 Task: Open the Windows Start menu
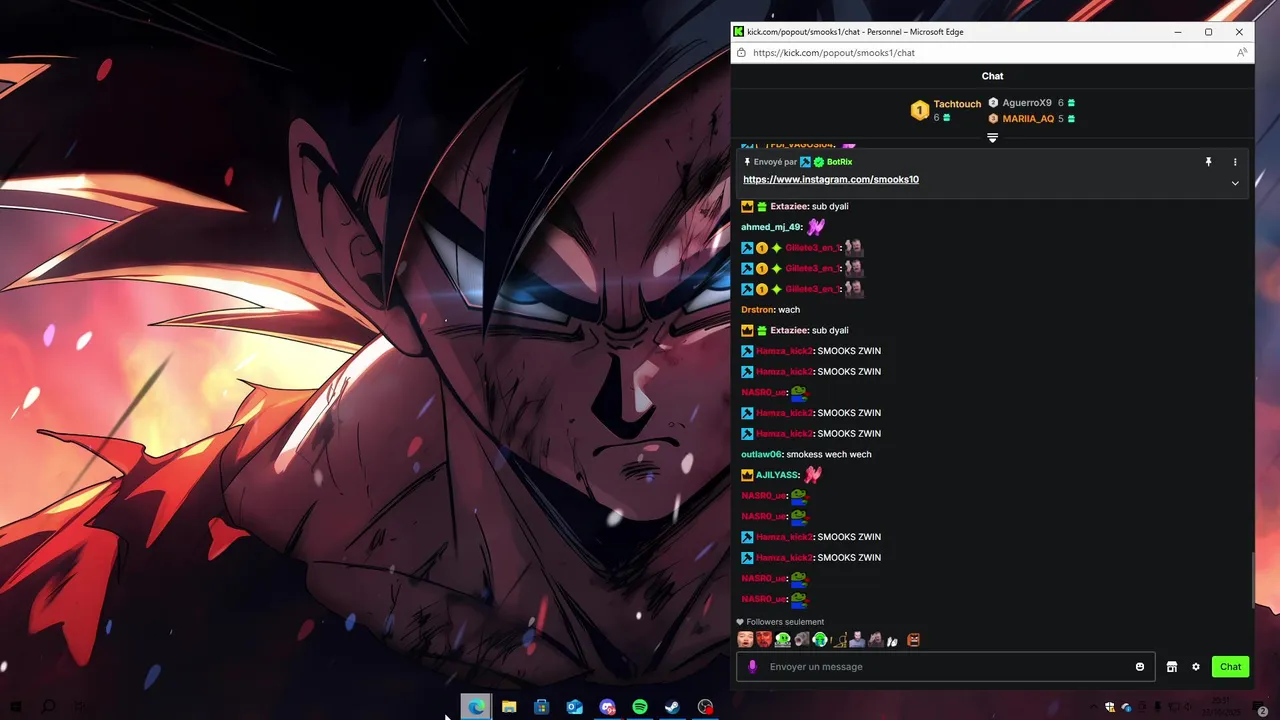(x=15, y=707)
